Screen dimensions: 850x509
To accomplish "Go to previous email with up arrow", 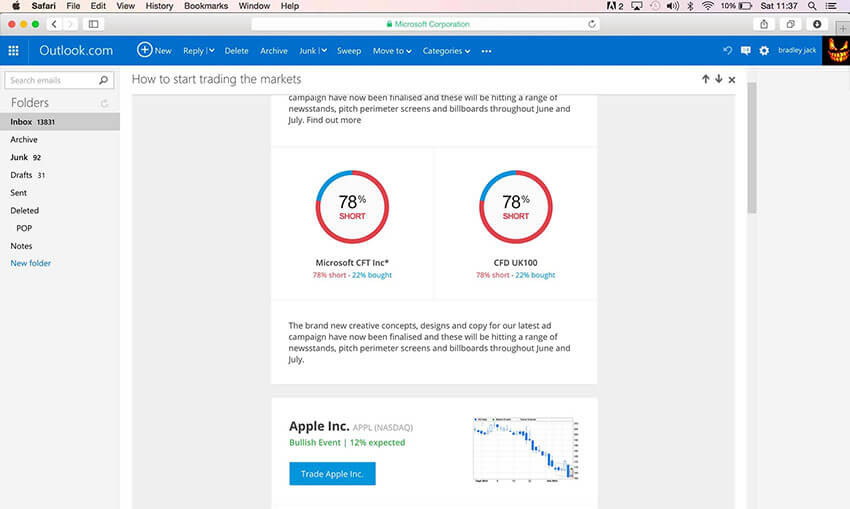I will (x=705, y=79).
